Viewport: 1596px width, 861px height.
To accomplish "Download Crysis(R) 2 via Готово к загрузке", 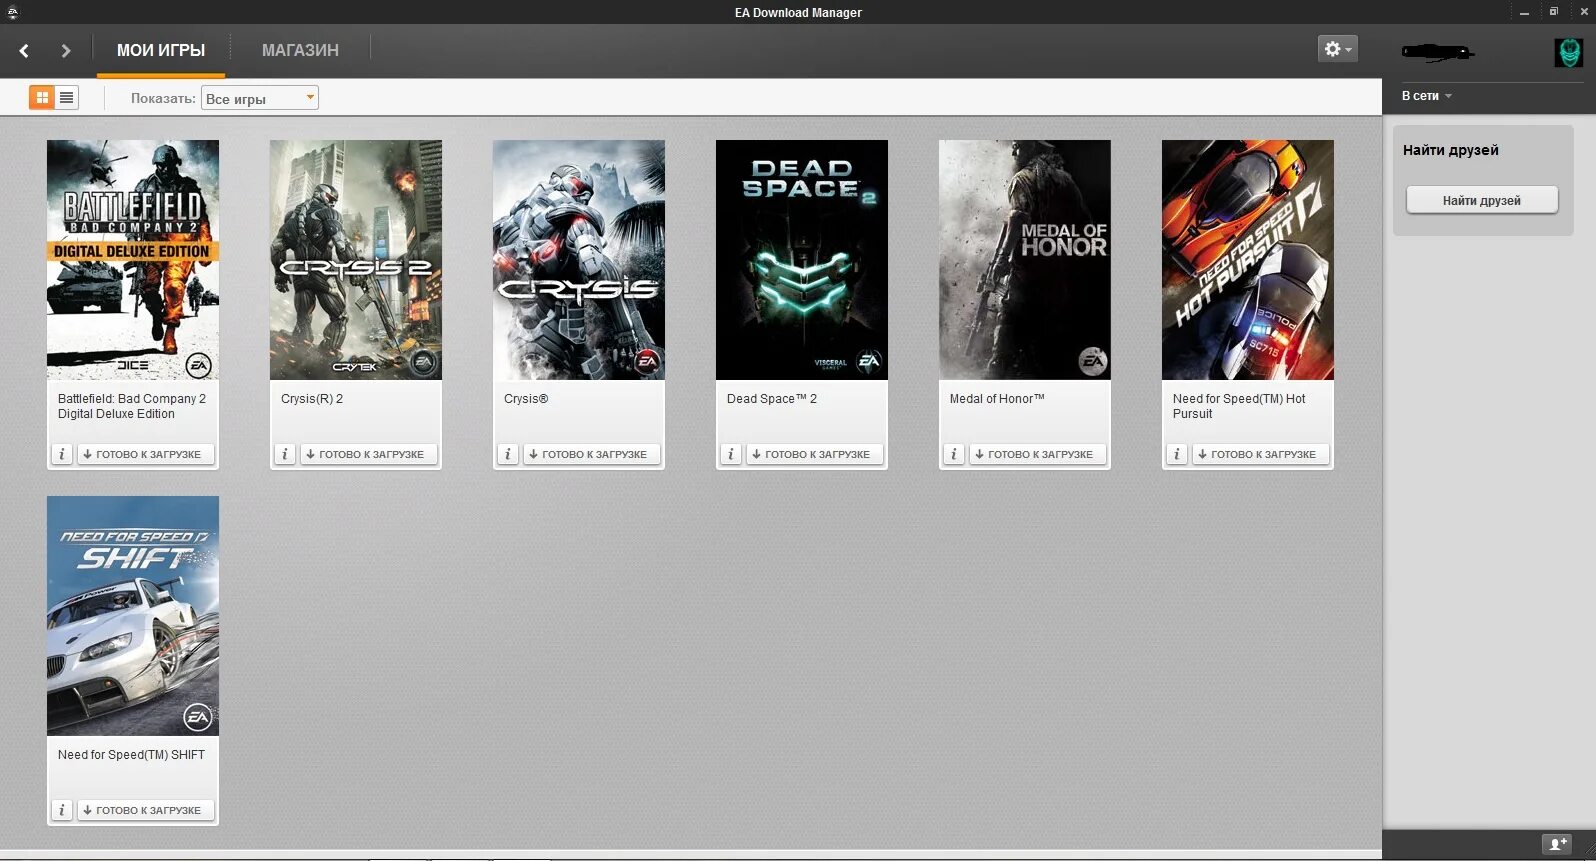I will coord(368,454).
